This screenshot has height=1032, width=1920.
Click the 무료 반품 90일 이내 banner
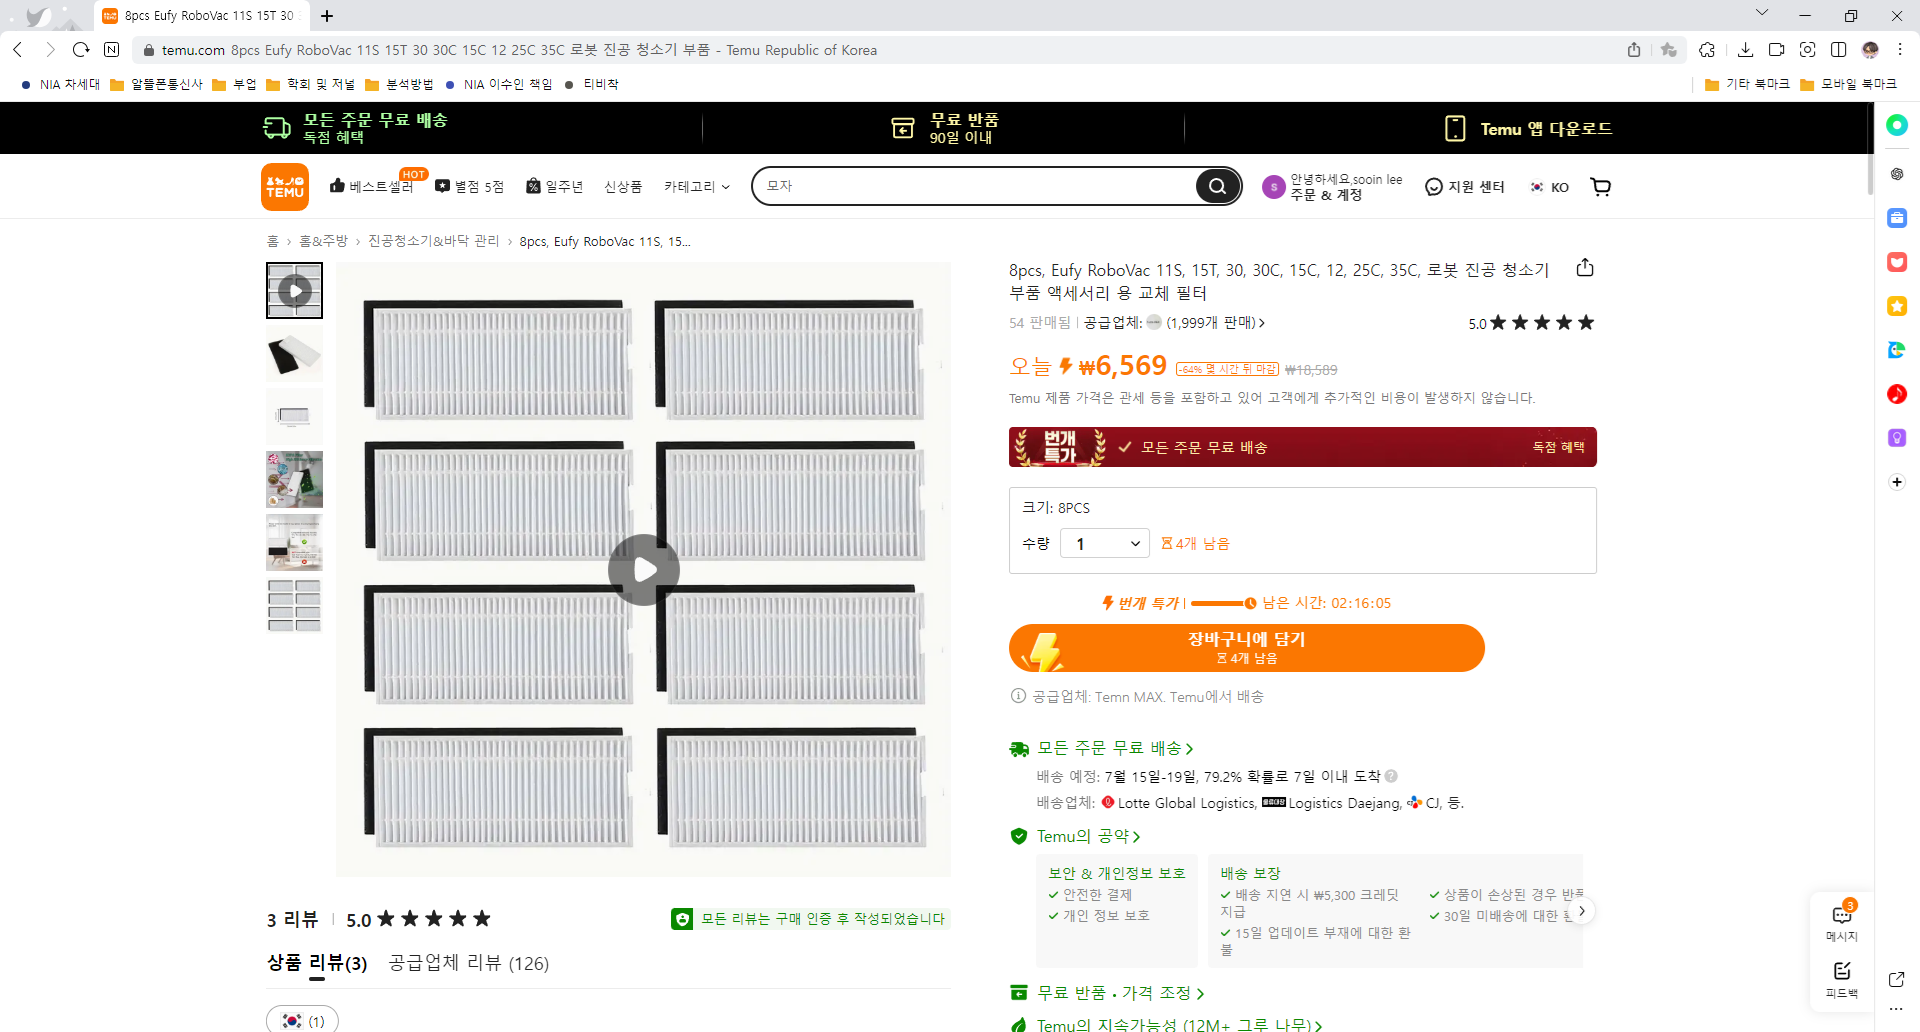[x=945, y=128]
